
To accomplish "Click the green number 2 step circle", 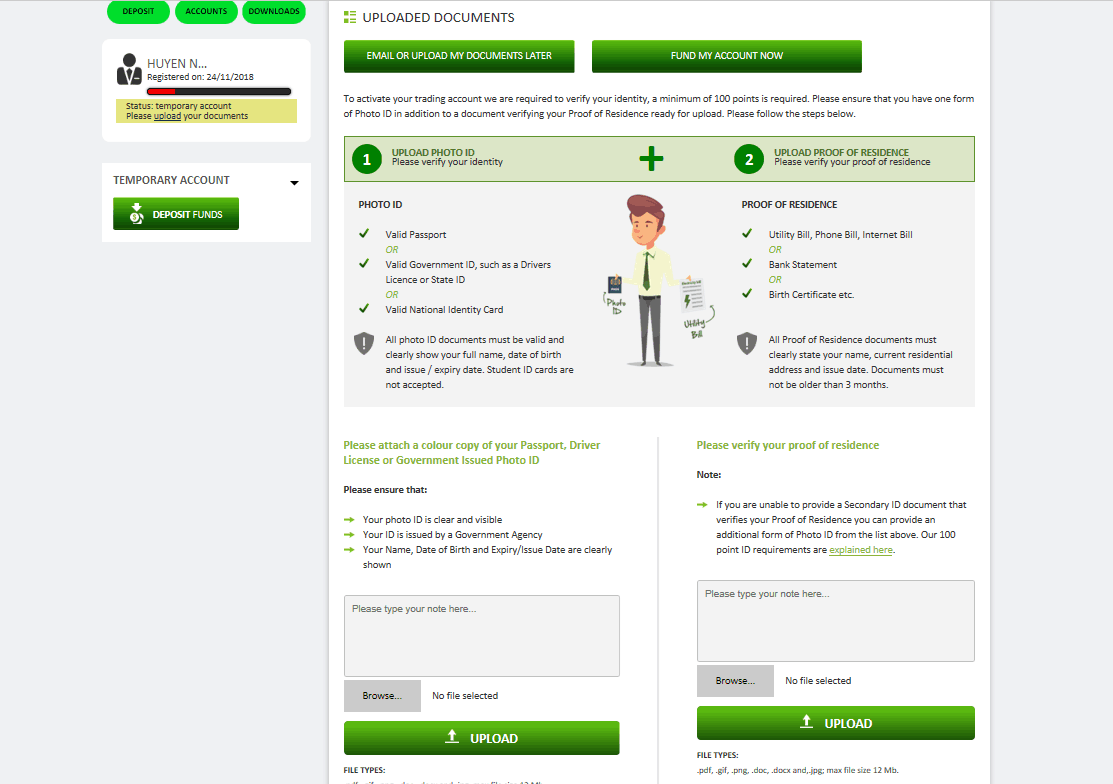I will tap(749, 158).
